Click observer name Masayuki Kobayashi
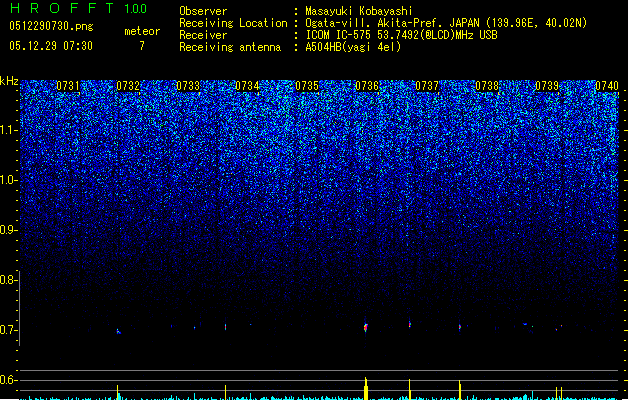 (359, 11)
